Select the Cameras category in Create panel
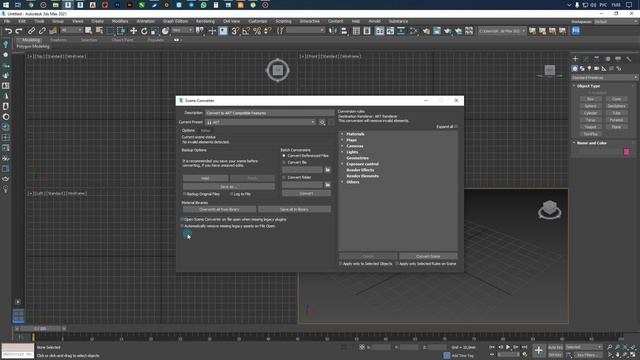 (x=597, y=69)
